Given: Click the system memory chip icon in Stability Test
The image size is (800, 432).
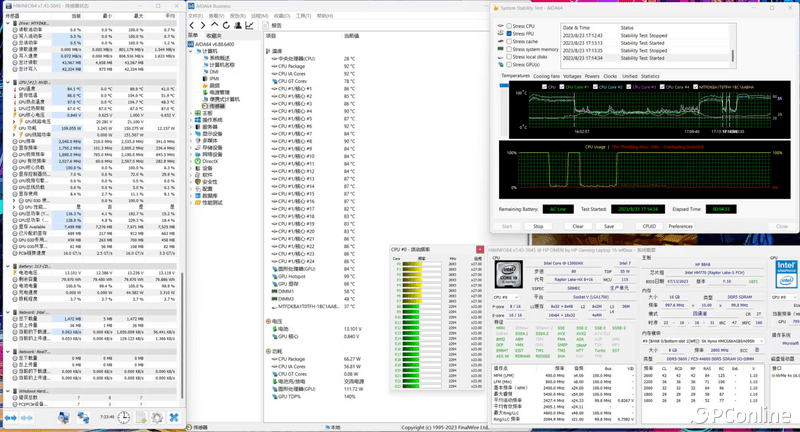Looking at the screenshot, I should pos(501,49).
